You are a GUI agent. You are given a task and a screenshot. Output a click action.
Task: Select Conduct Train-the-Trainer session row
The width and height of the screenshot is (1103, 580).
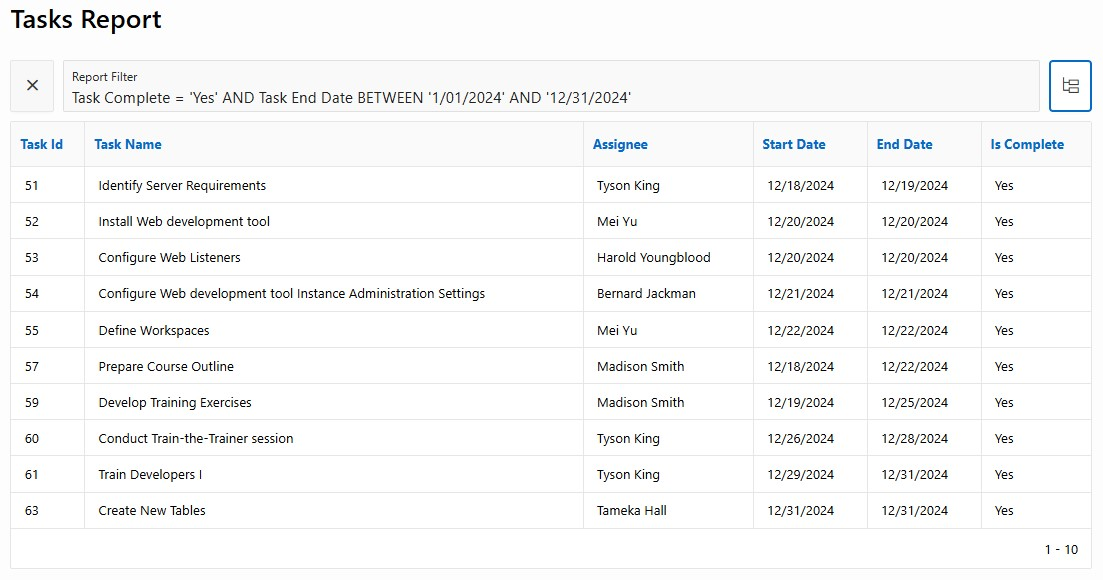551,439
